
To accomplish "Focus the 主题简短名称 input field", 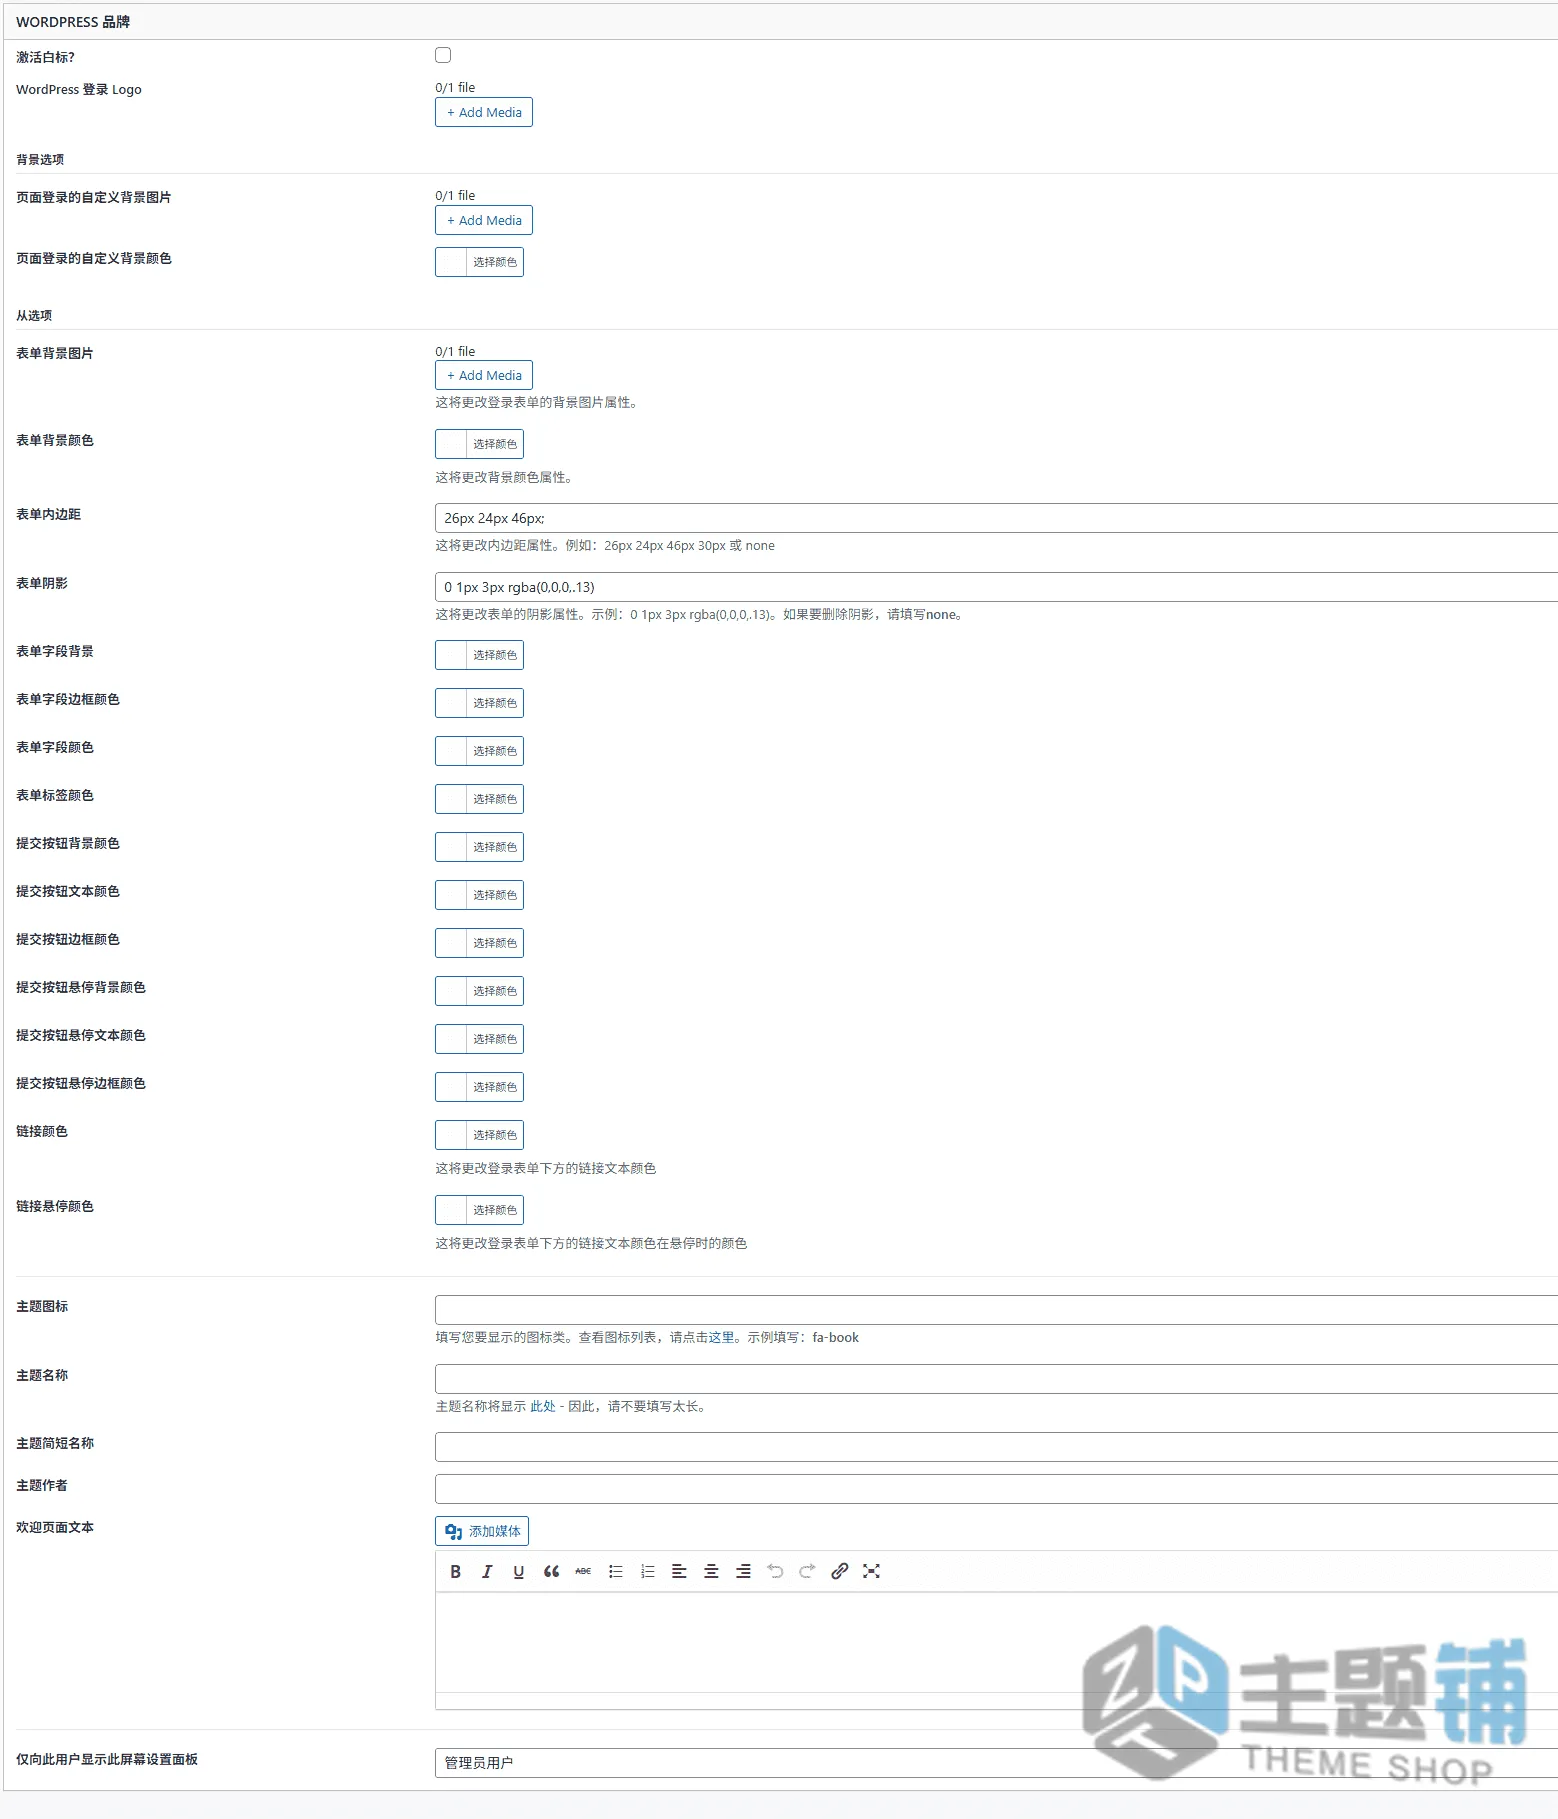I will tap(996, 1447).
